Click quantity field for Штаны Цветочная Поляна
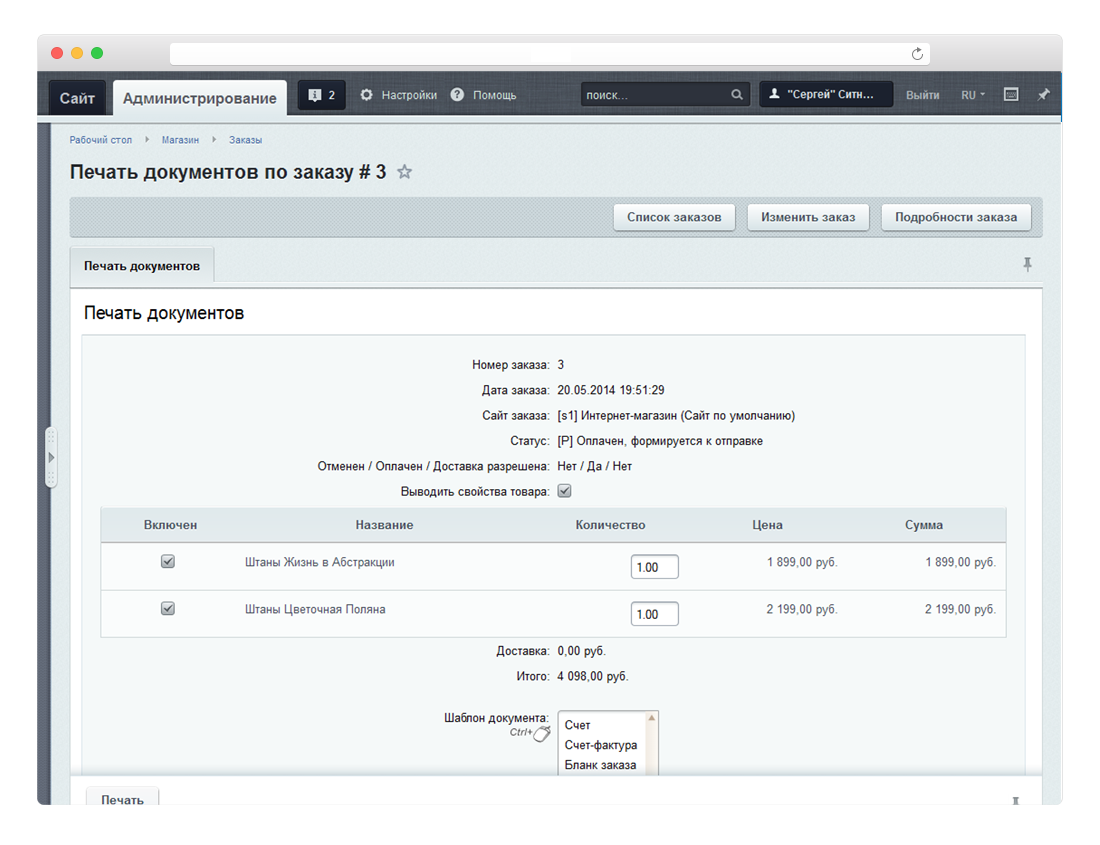1100x845 pixels. (654, 614)
